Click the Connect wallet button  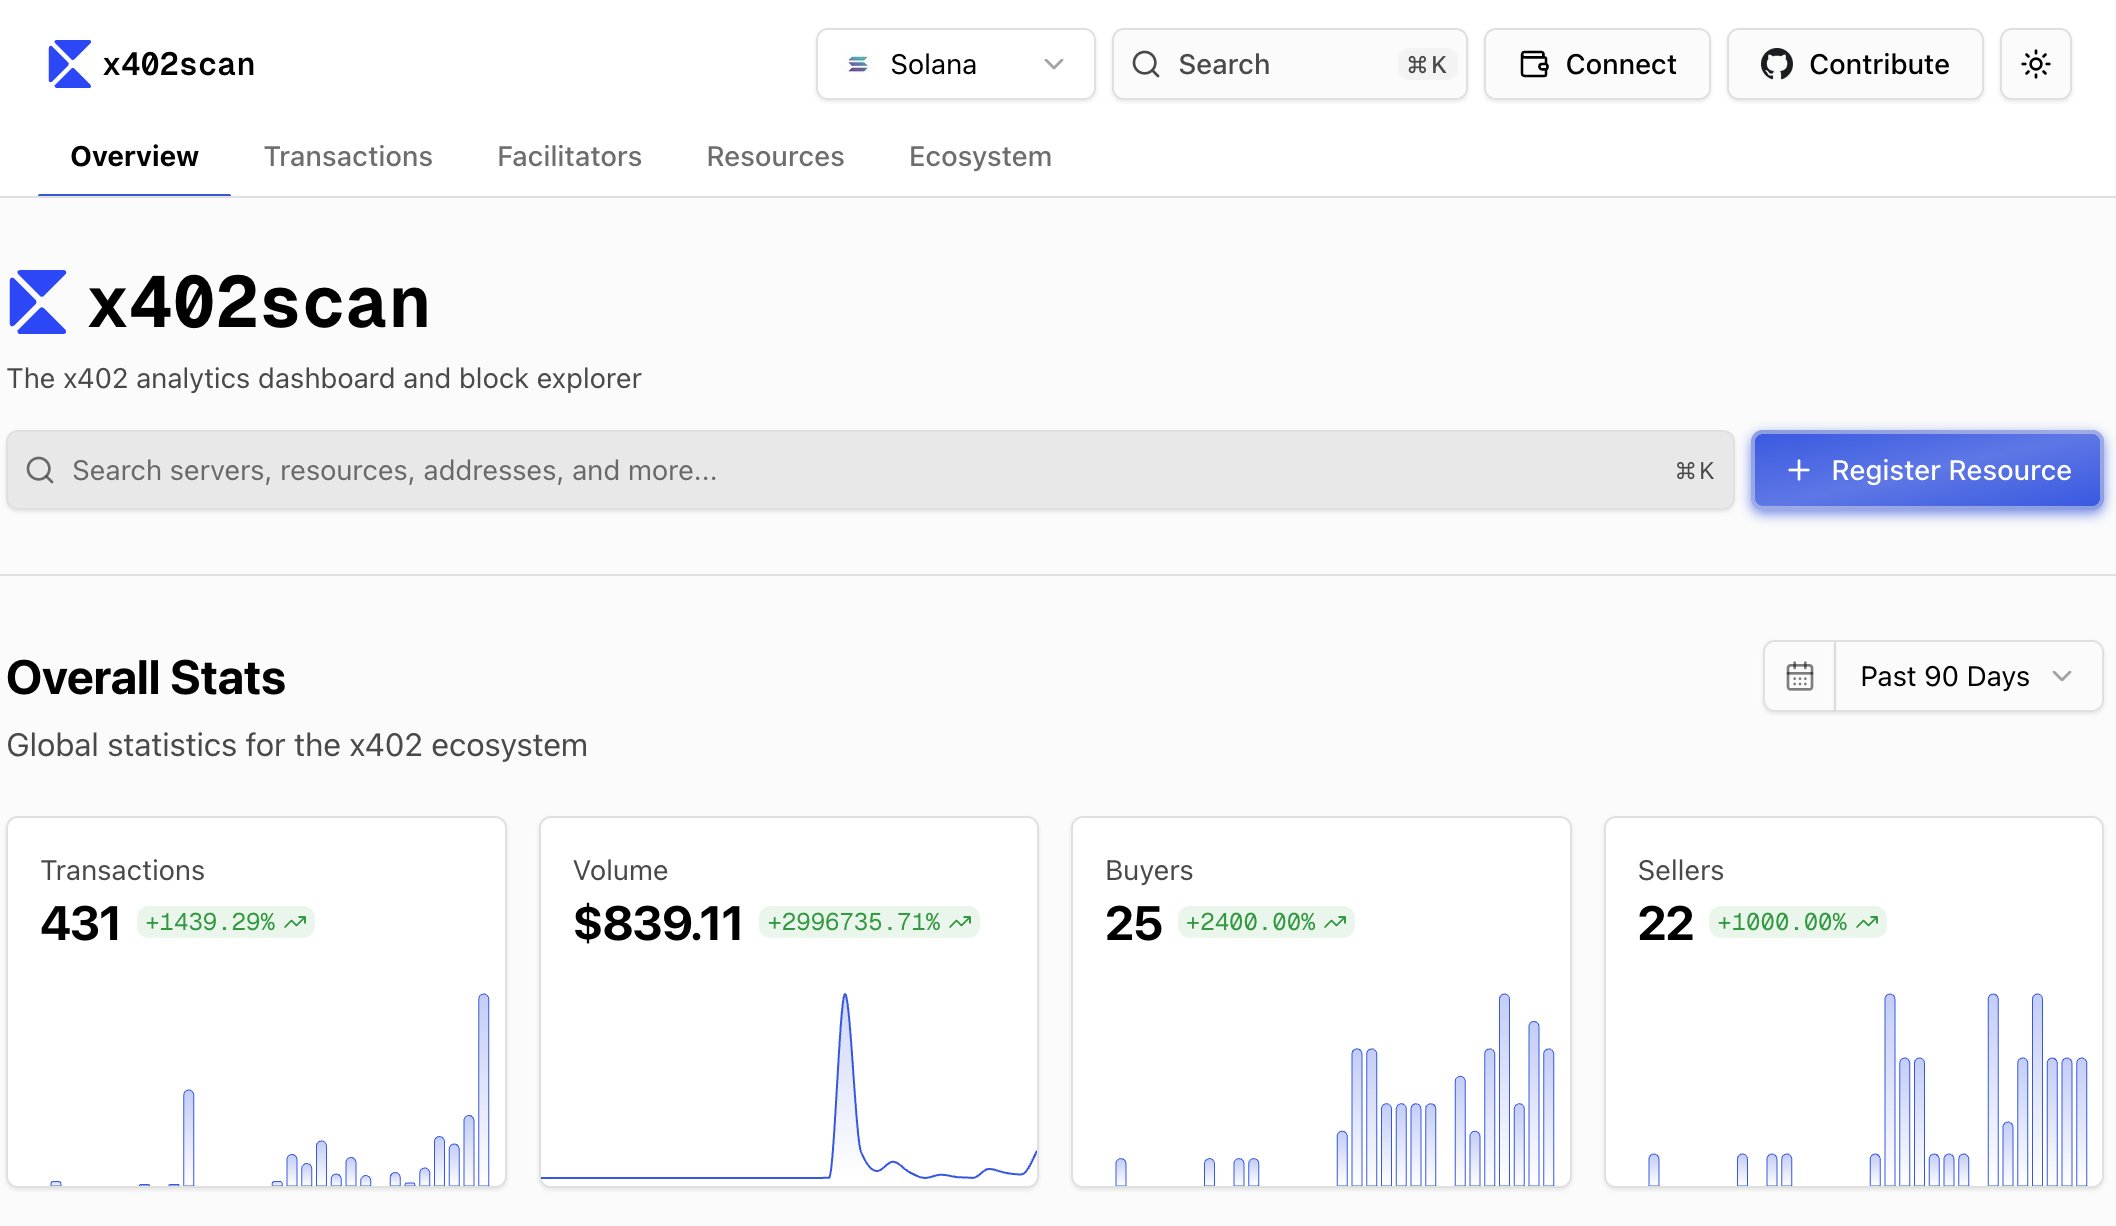[1597, 64]
